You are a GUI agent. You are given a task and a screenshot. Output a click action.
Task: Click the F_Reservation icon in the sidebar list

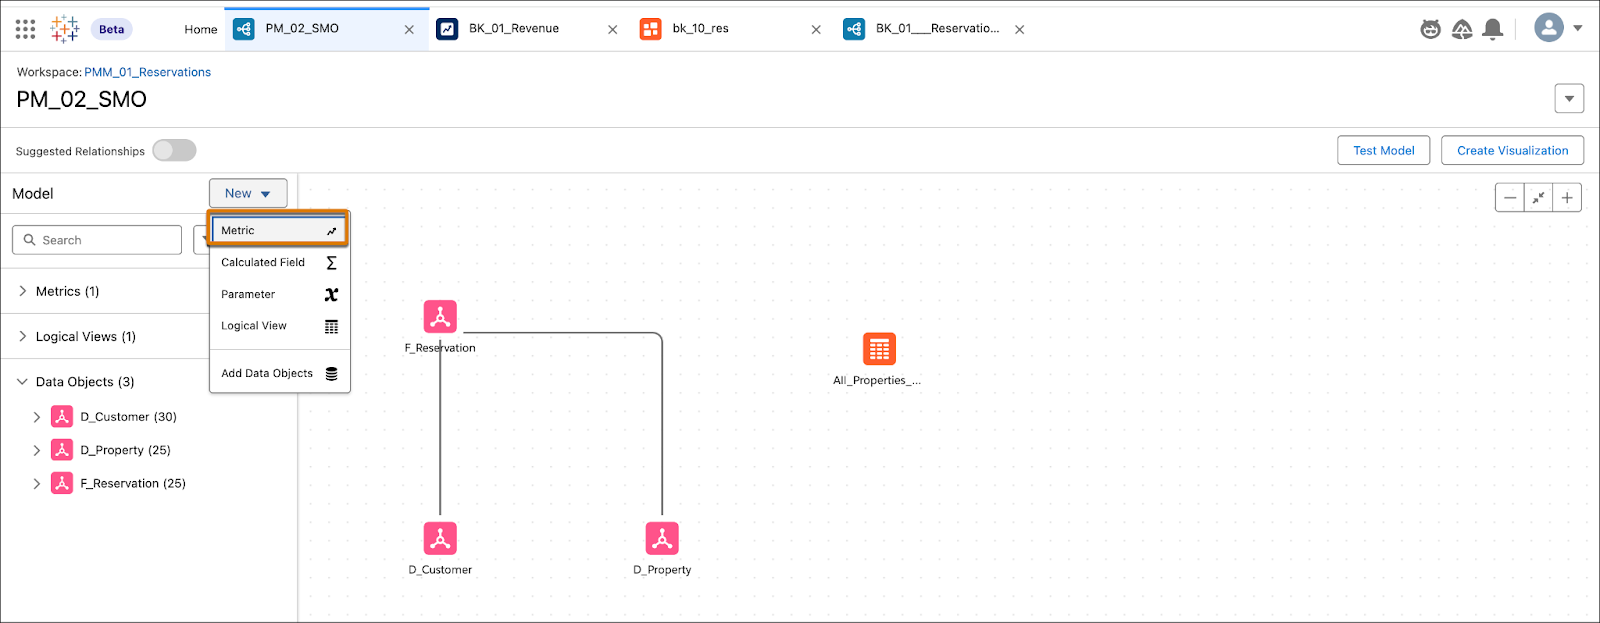tap(62, 483)
